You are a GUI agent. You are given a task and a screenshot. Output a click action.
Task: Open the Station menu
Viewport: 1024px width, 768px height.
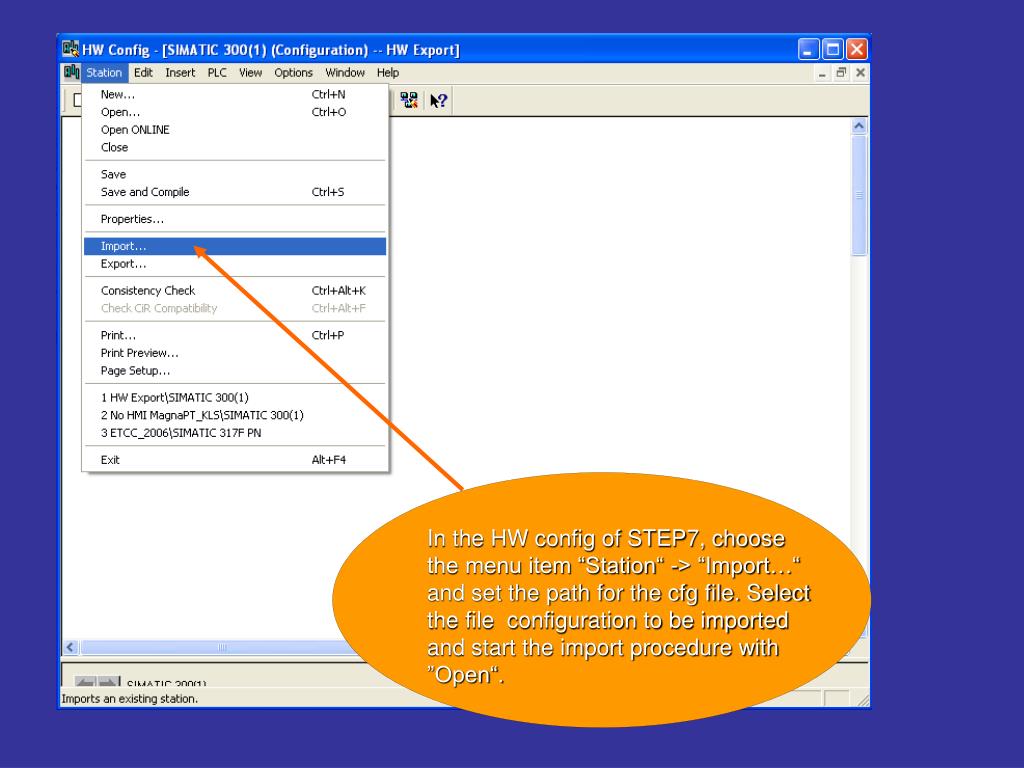click(104, 72)
